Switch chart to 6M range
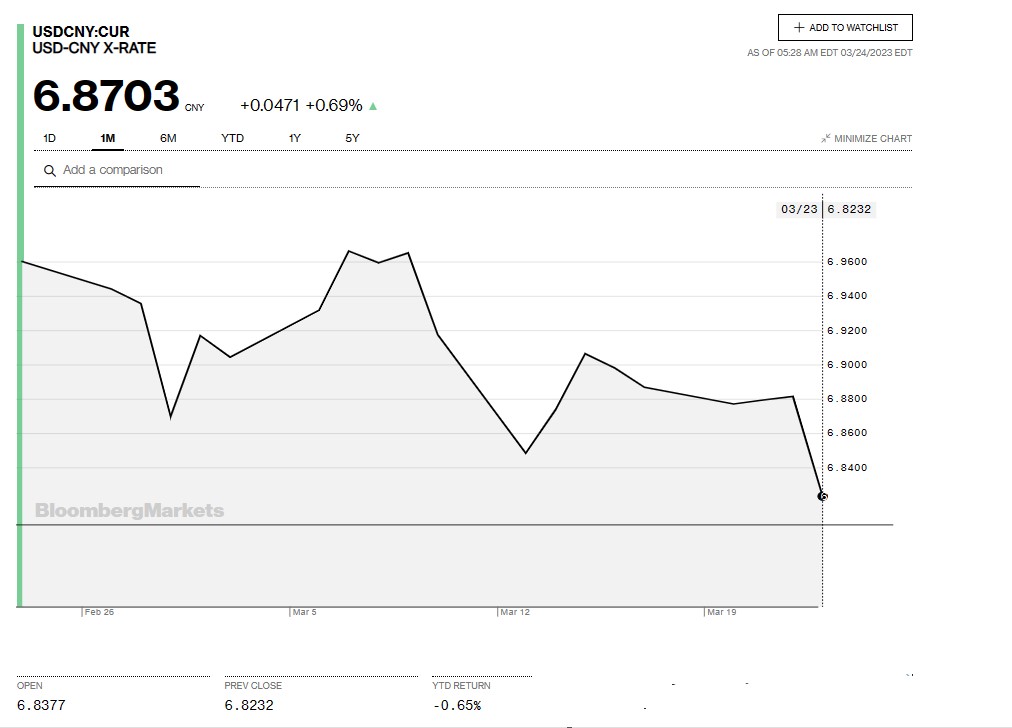 168,138
